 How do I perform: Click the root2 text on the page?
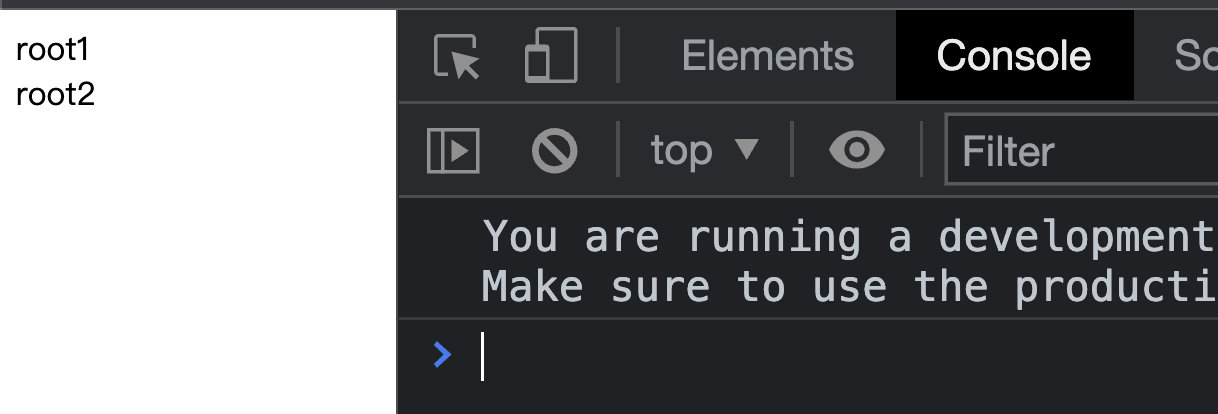pyautogui.click(x=56, y=96)
